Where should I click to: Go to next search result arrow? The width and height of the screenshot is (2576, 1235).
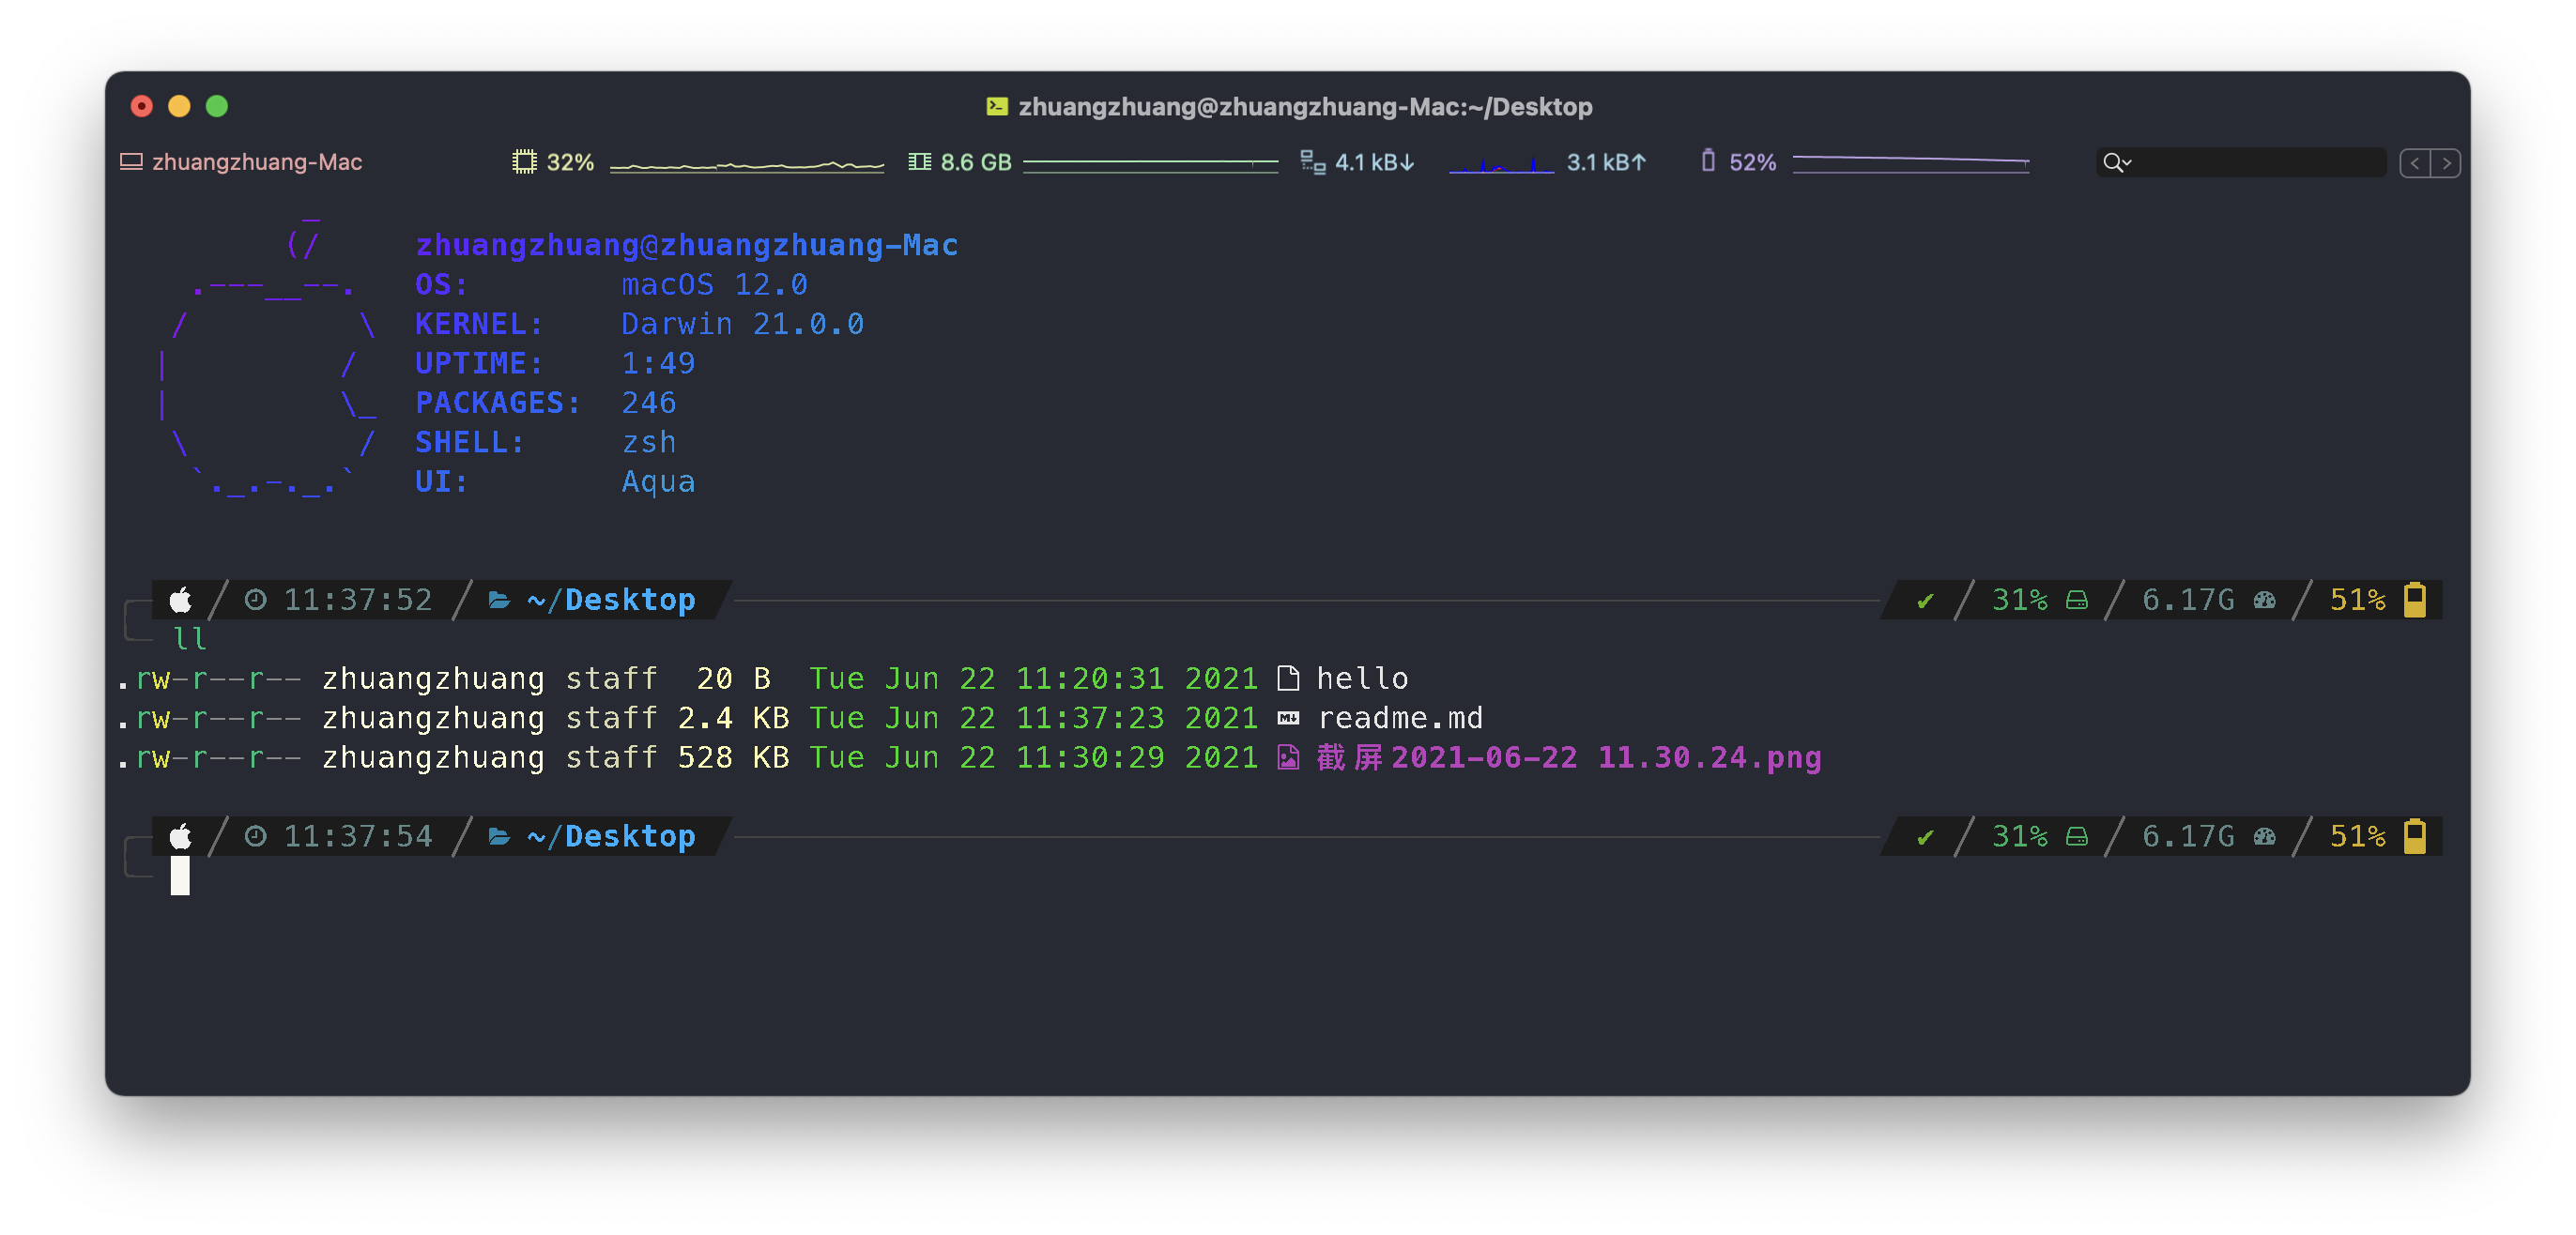[2445, 163]
